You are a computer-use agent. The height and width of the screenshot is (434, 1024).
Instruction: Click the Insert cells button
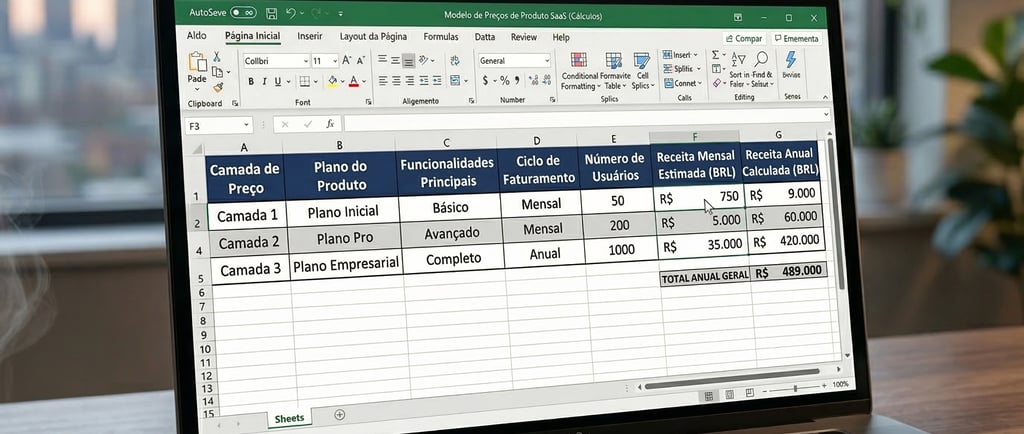click(x=680, y=55)
